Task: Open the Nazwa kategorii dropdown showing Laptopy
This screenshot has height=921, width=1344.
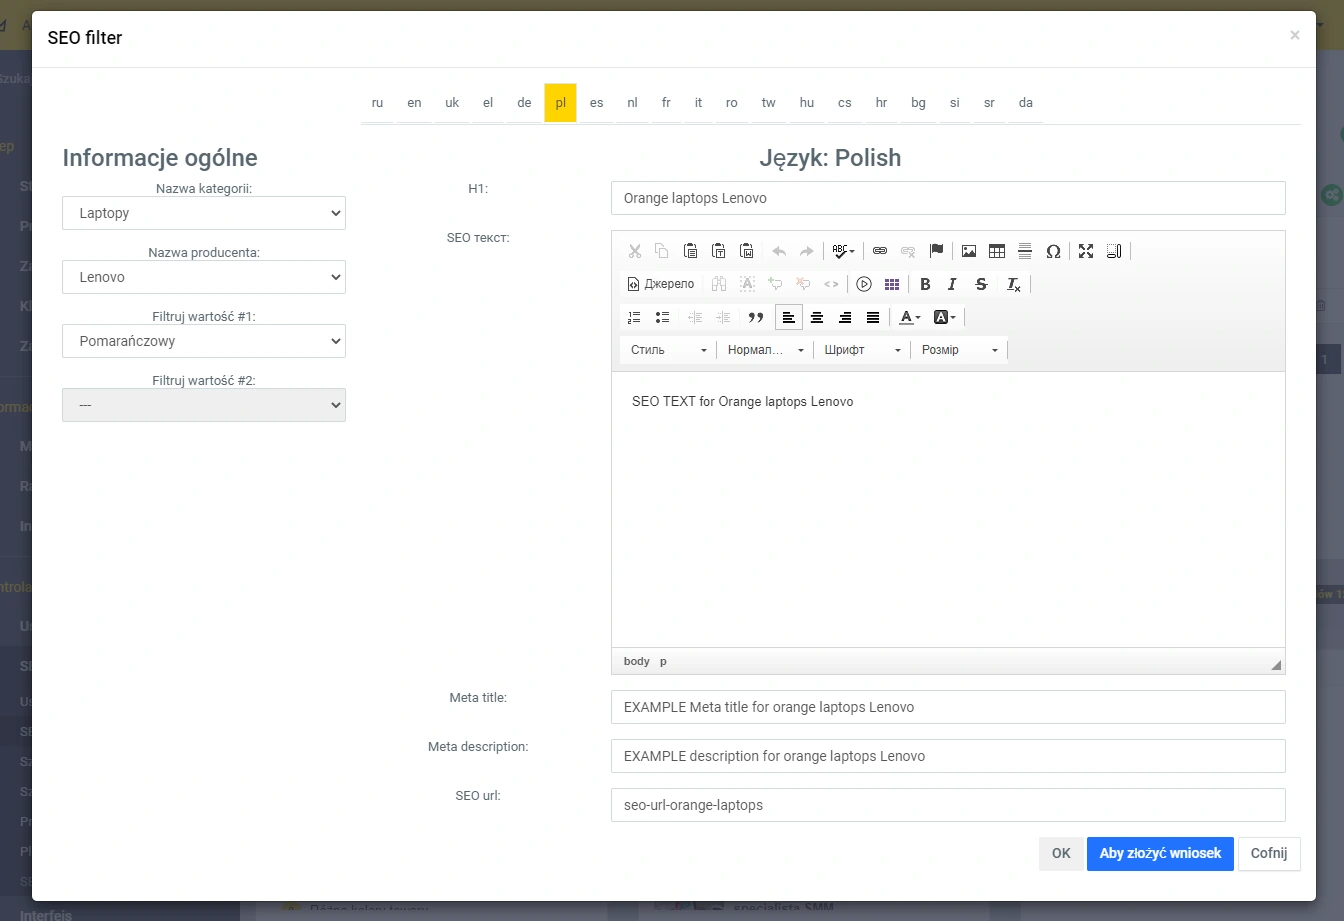Action: 204,213
